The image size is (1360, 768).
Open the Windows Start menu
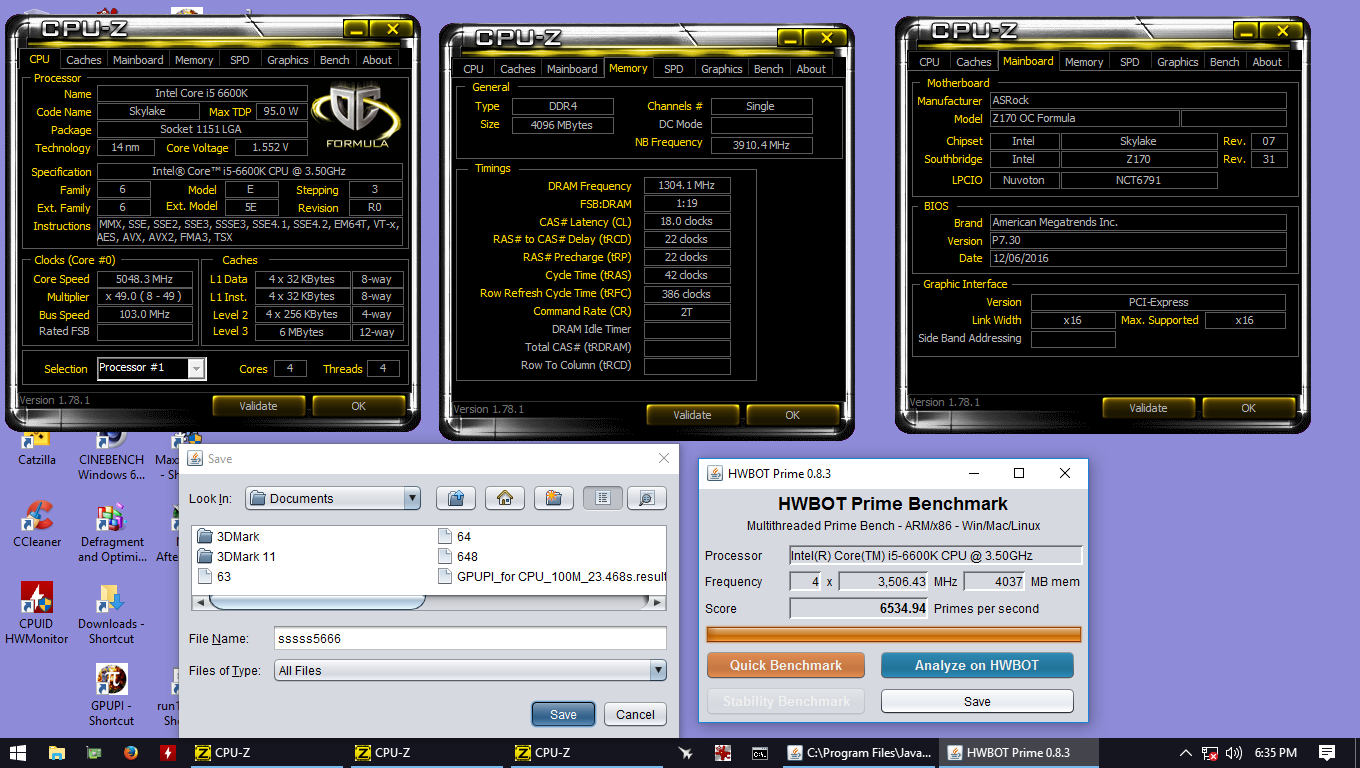tap(19, 753)
